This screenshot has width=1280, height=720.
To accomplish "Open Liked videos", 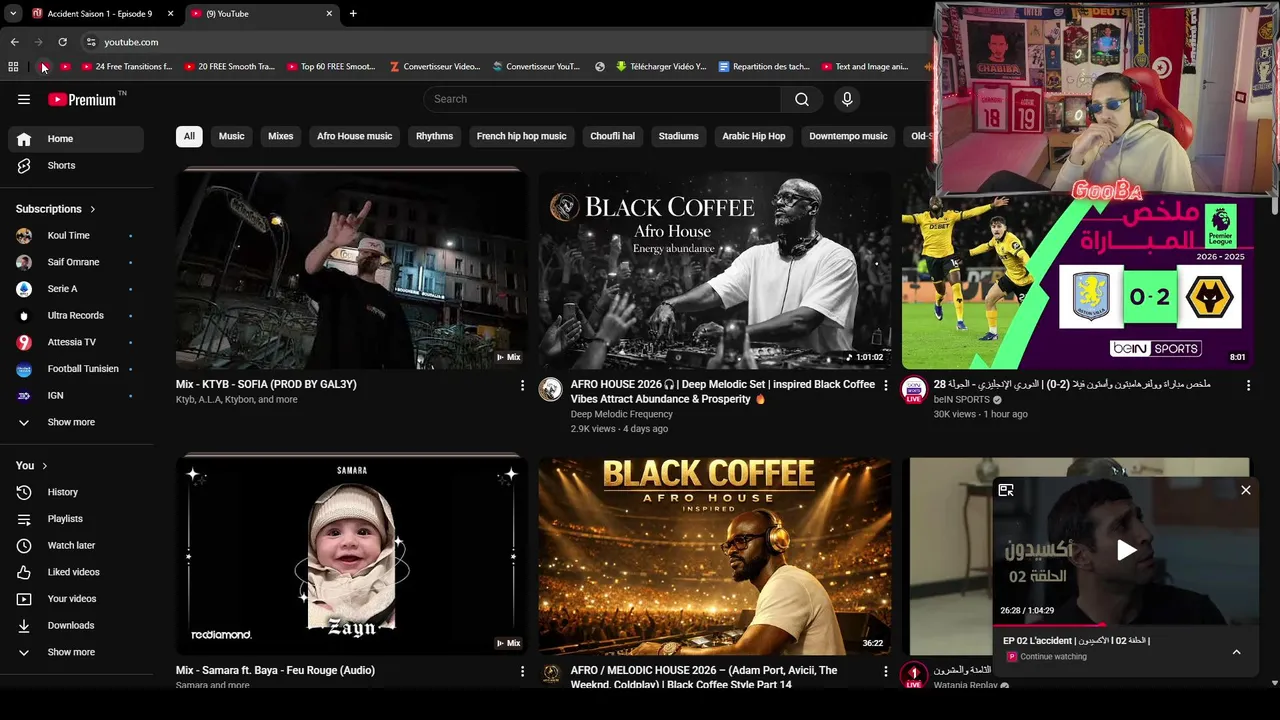I will coord(76,572).
